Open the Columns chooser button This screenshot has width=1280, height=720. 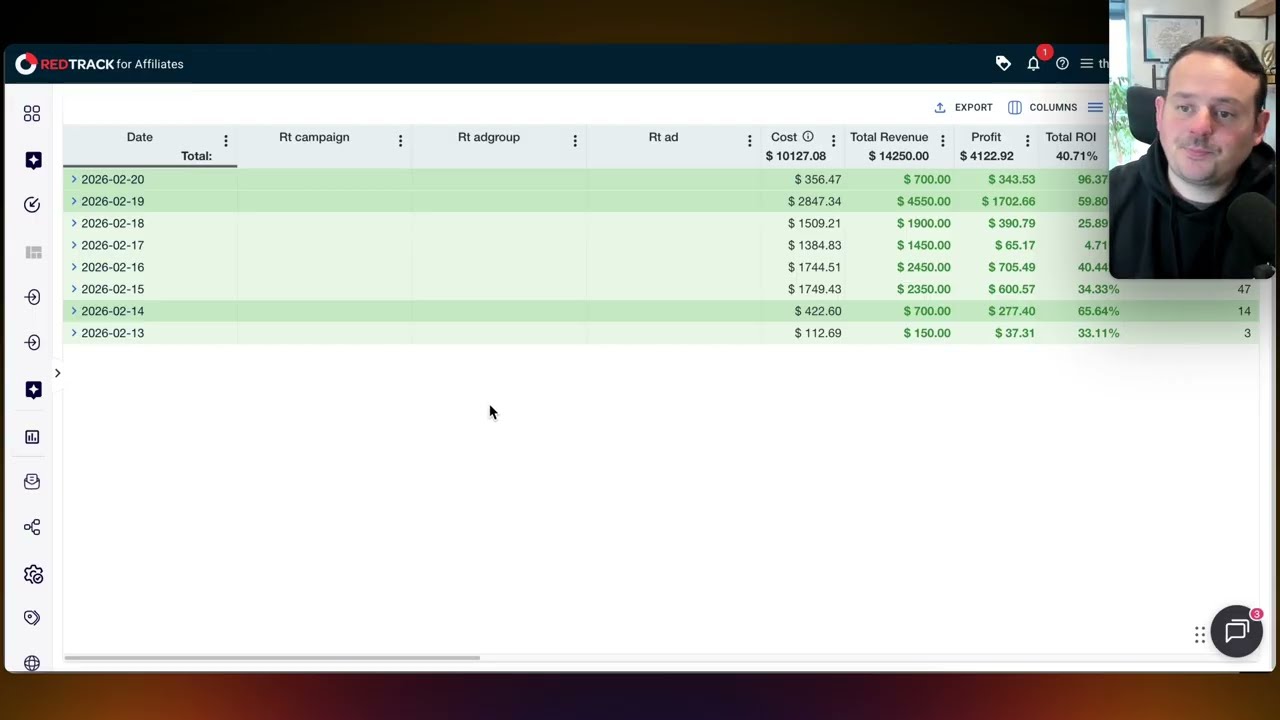pyautogui.click(x=1043, y=107)
